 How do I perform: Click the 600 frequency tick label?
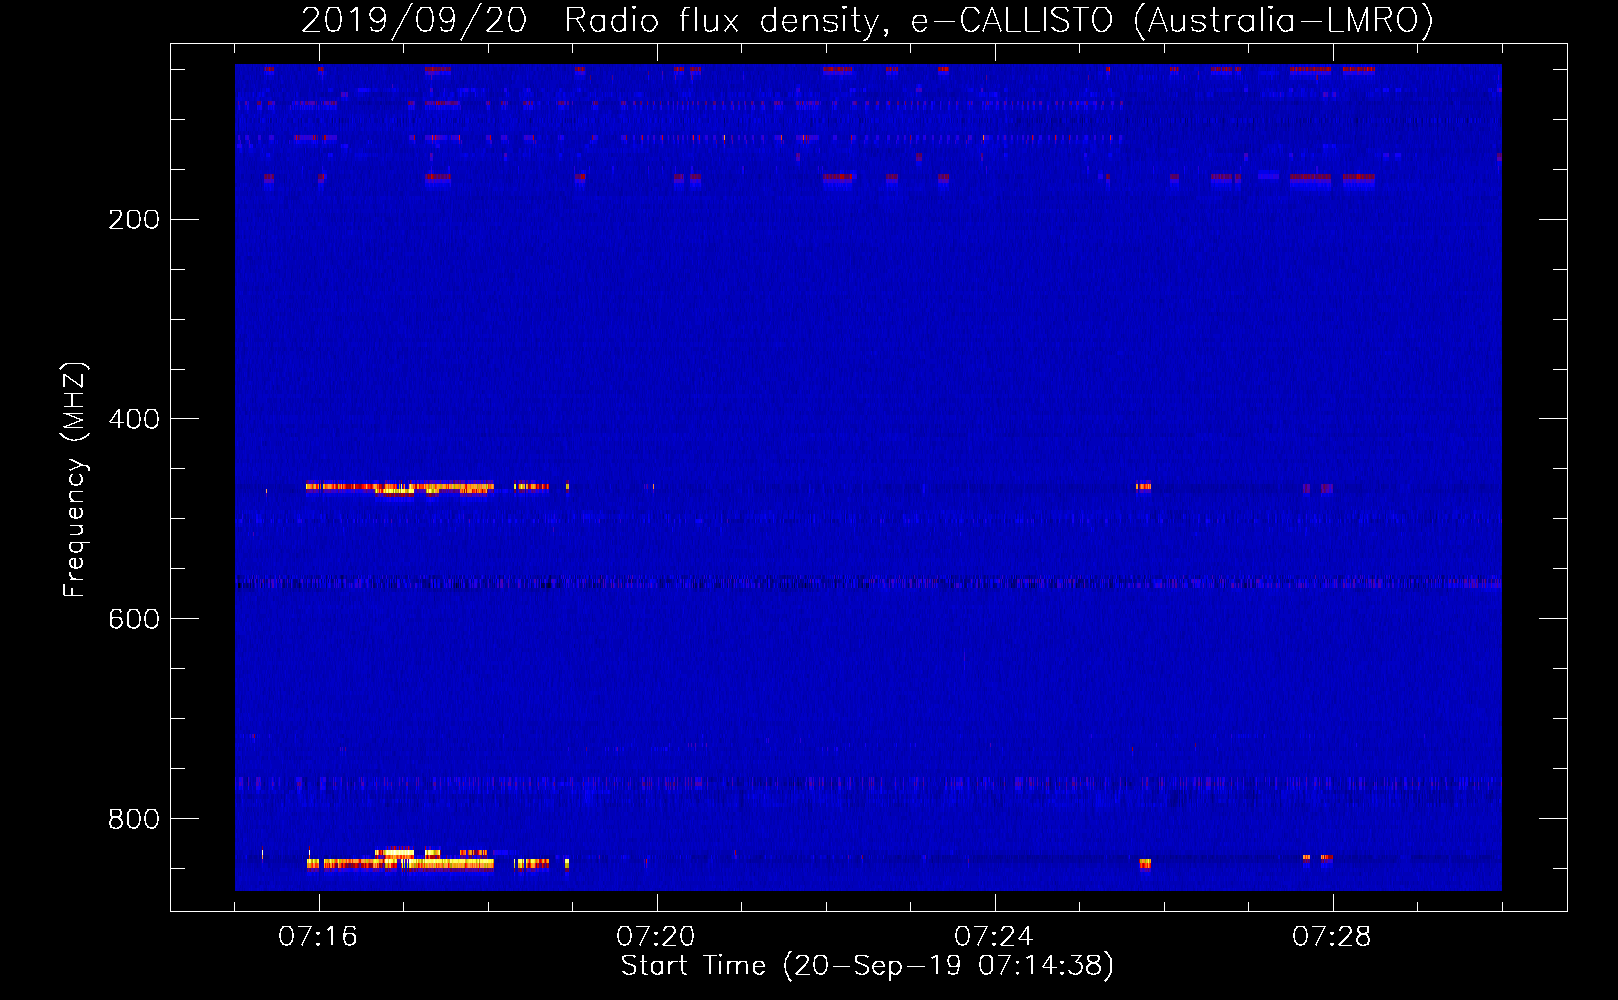[x=134, y=619]
